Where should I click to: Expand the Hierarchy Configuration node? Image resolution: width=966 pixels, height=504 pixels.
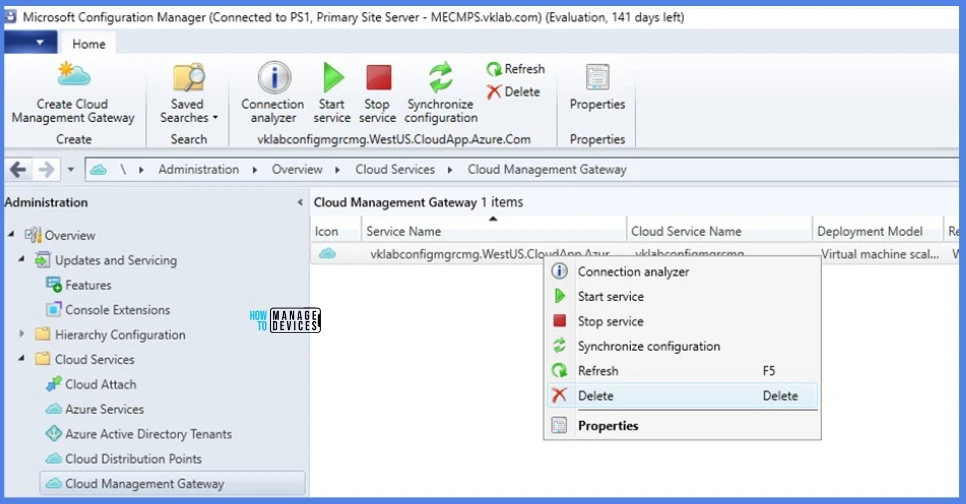22,334
